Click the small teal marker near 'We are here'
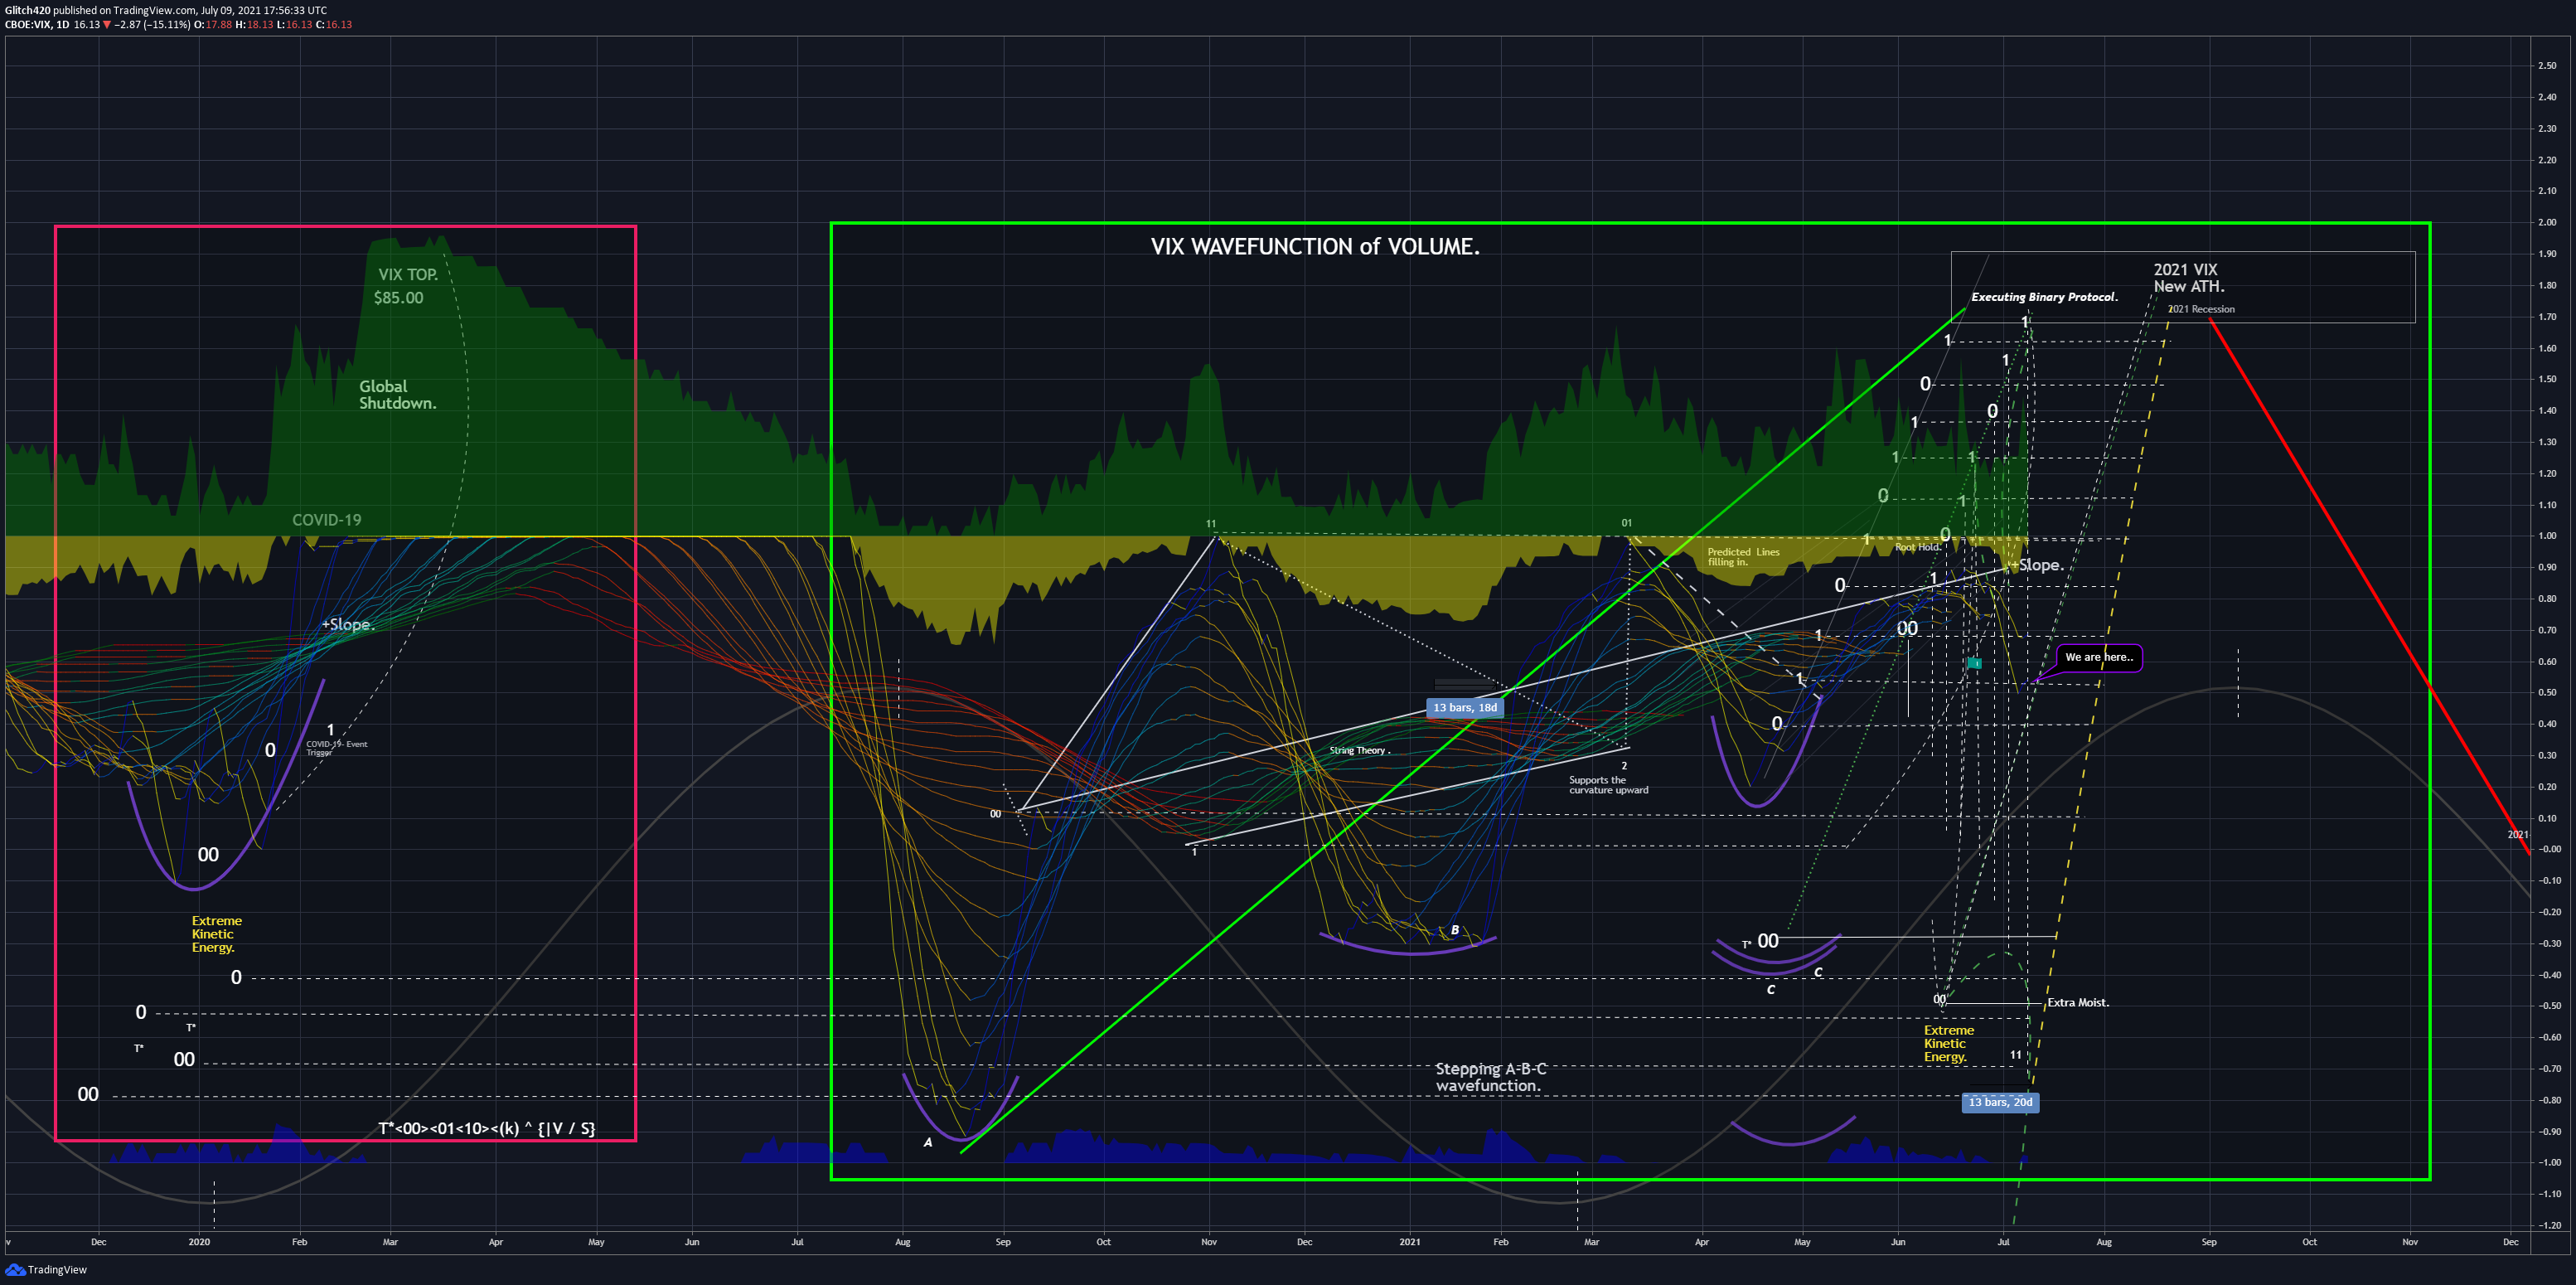2576x1285 pixels. pyautogui.click(x=1974, y=663)
